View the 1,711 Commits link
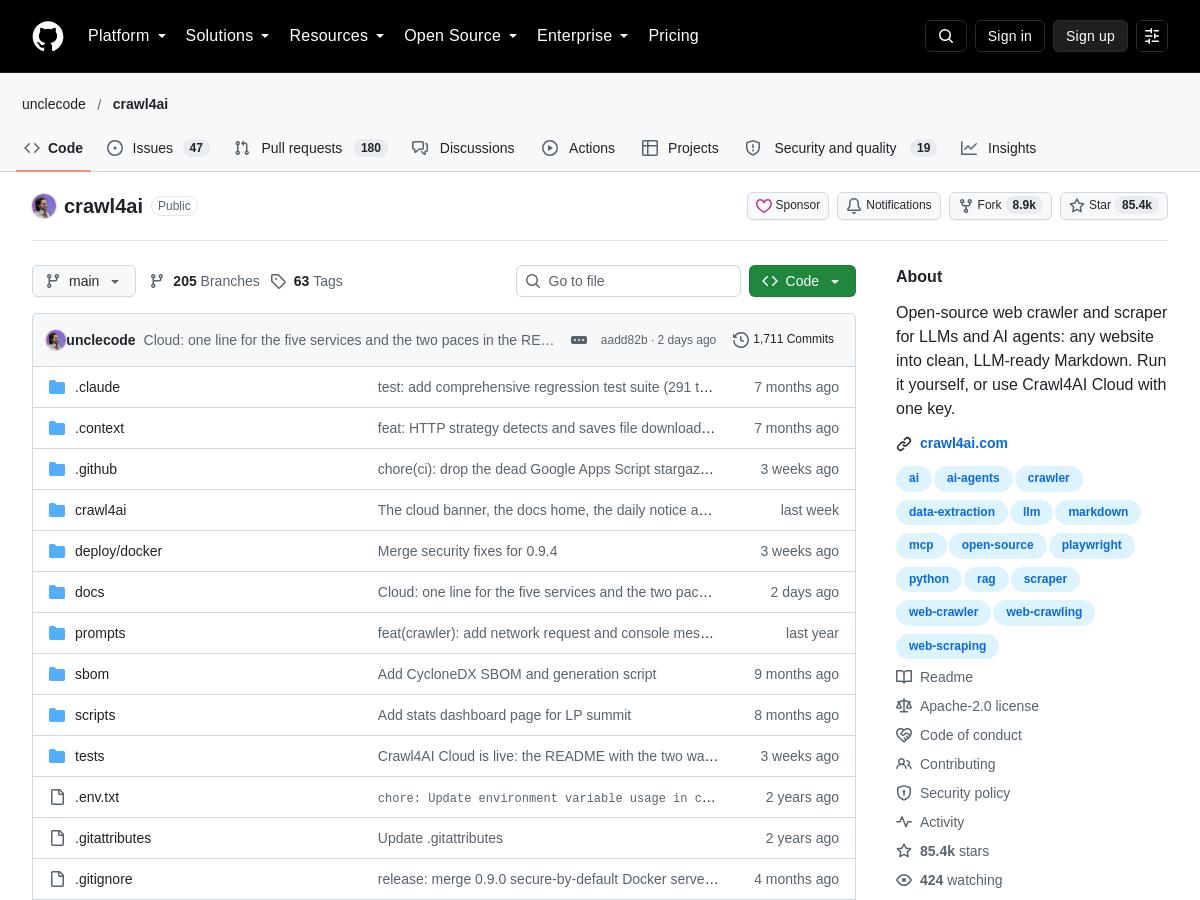Viewport: 1200px width, 900px height. coord(783,340)
